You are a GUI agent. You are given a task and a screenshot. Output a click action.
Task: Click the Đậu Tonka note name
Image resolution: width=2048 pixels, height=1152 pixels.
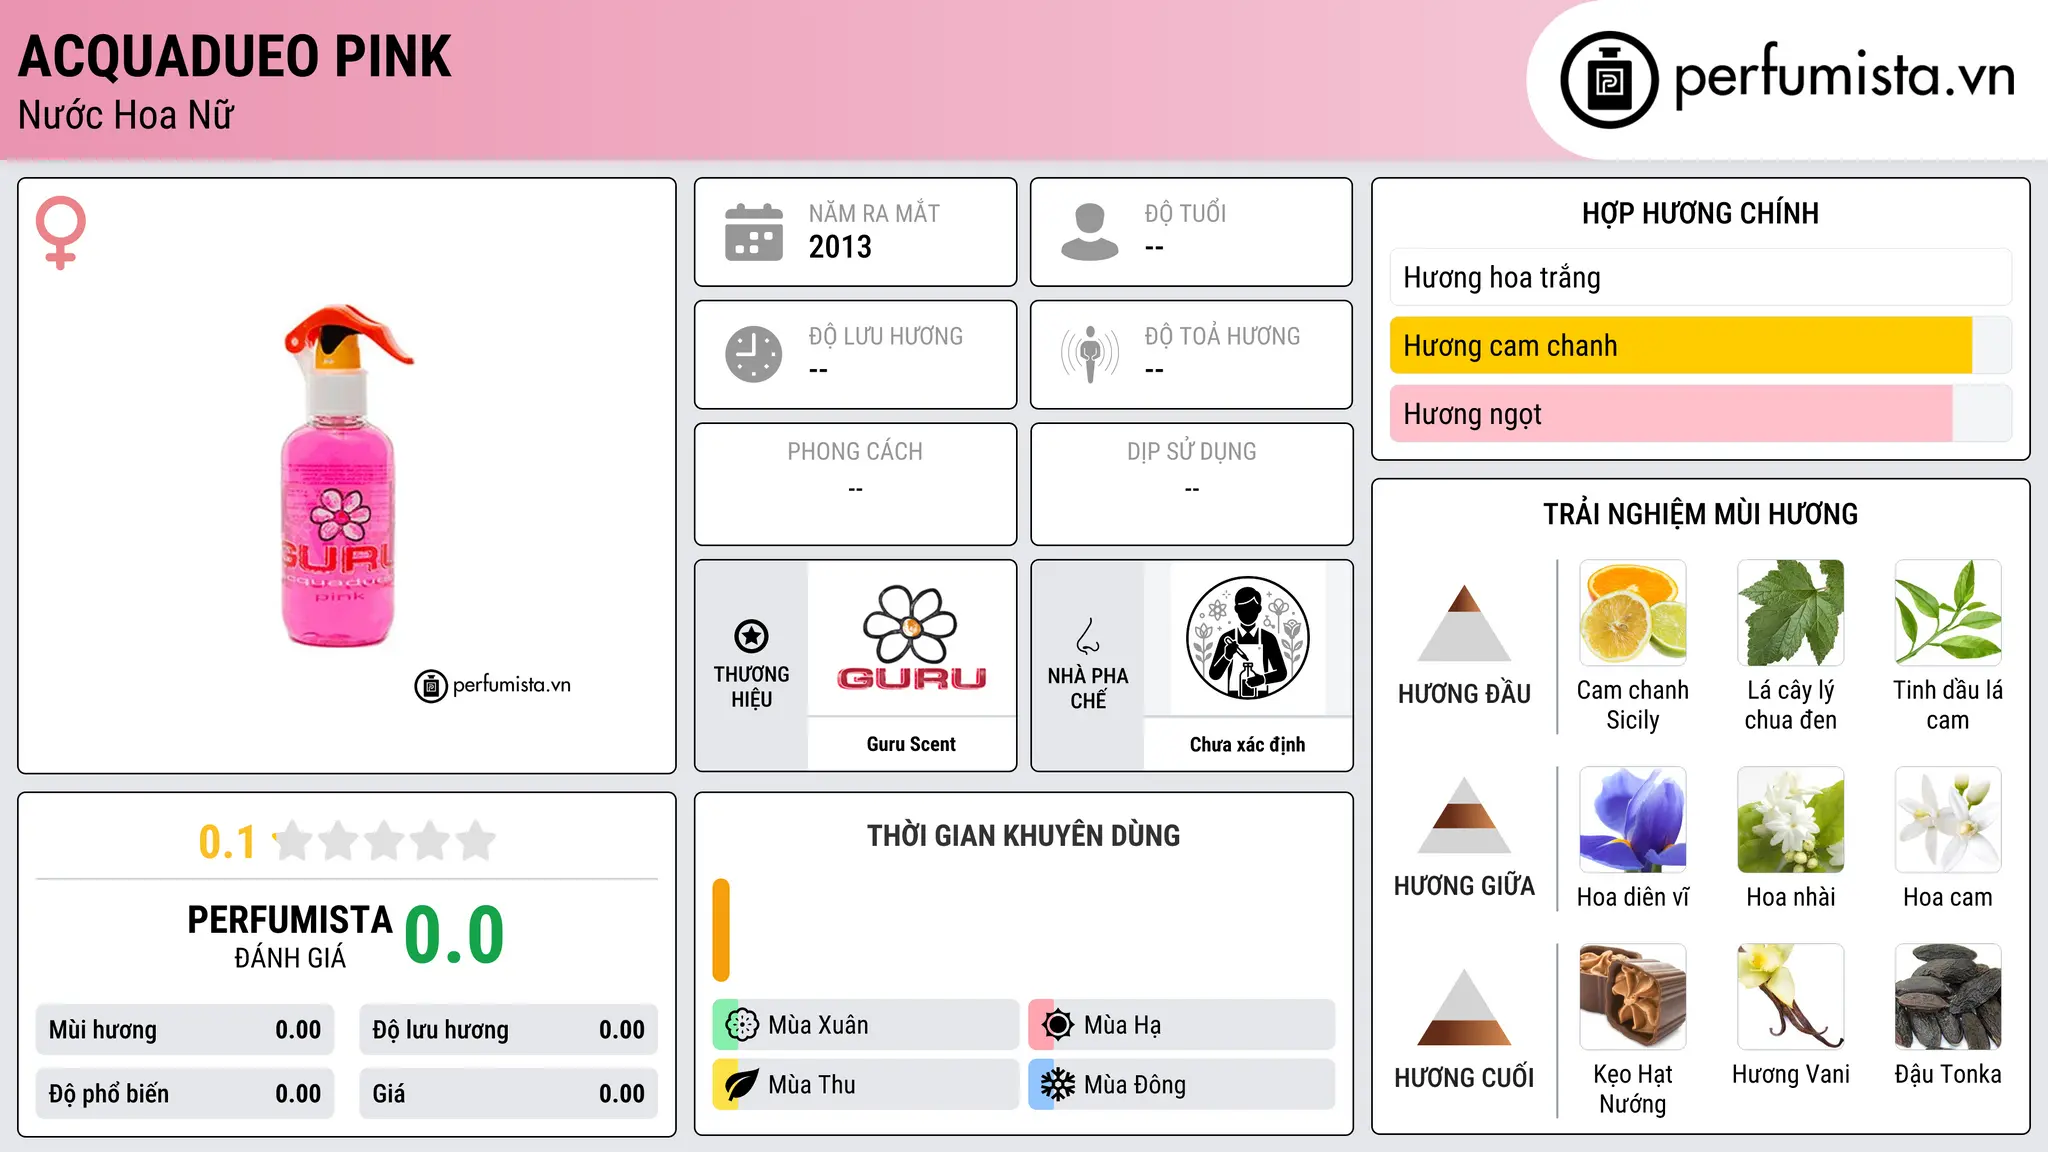pos(1948,1074)
